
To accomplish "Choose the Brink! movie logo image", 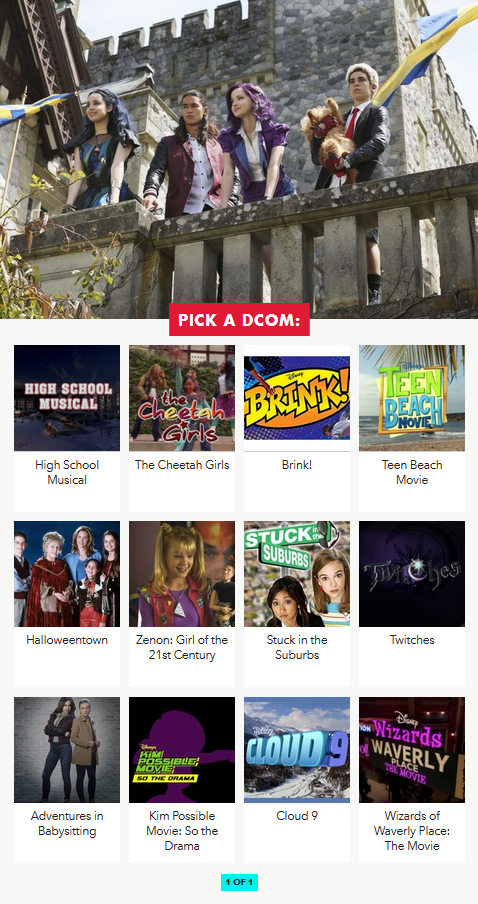I will coord(297,398).
